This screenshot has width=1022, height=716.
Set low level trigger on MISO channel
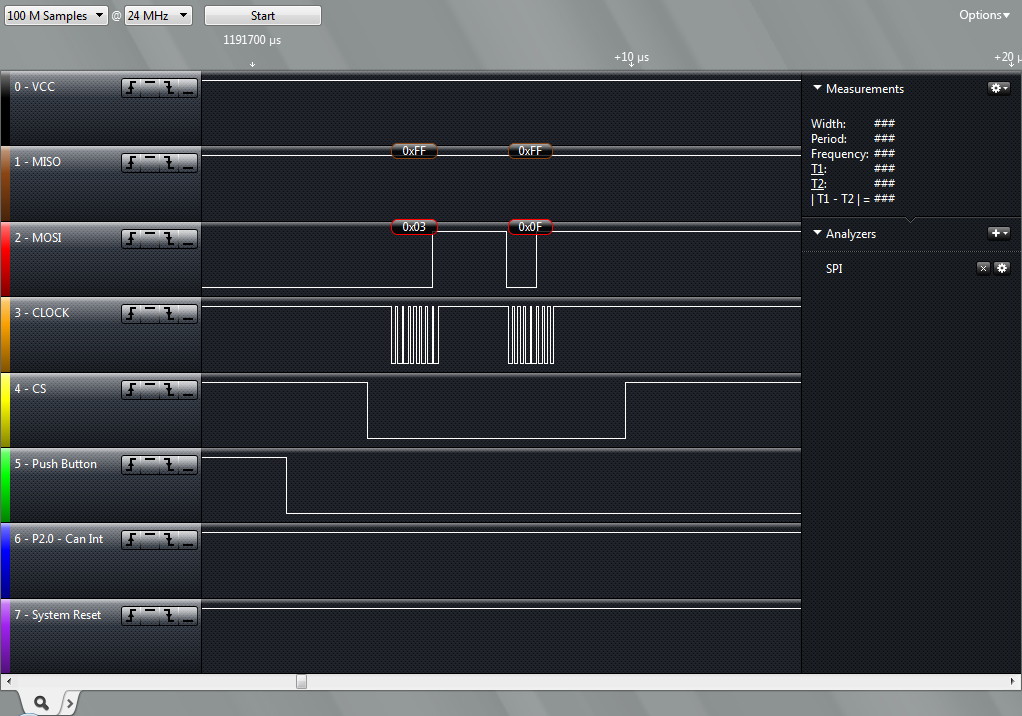tap(188, 163)
